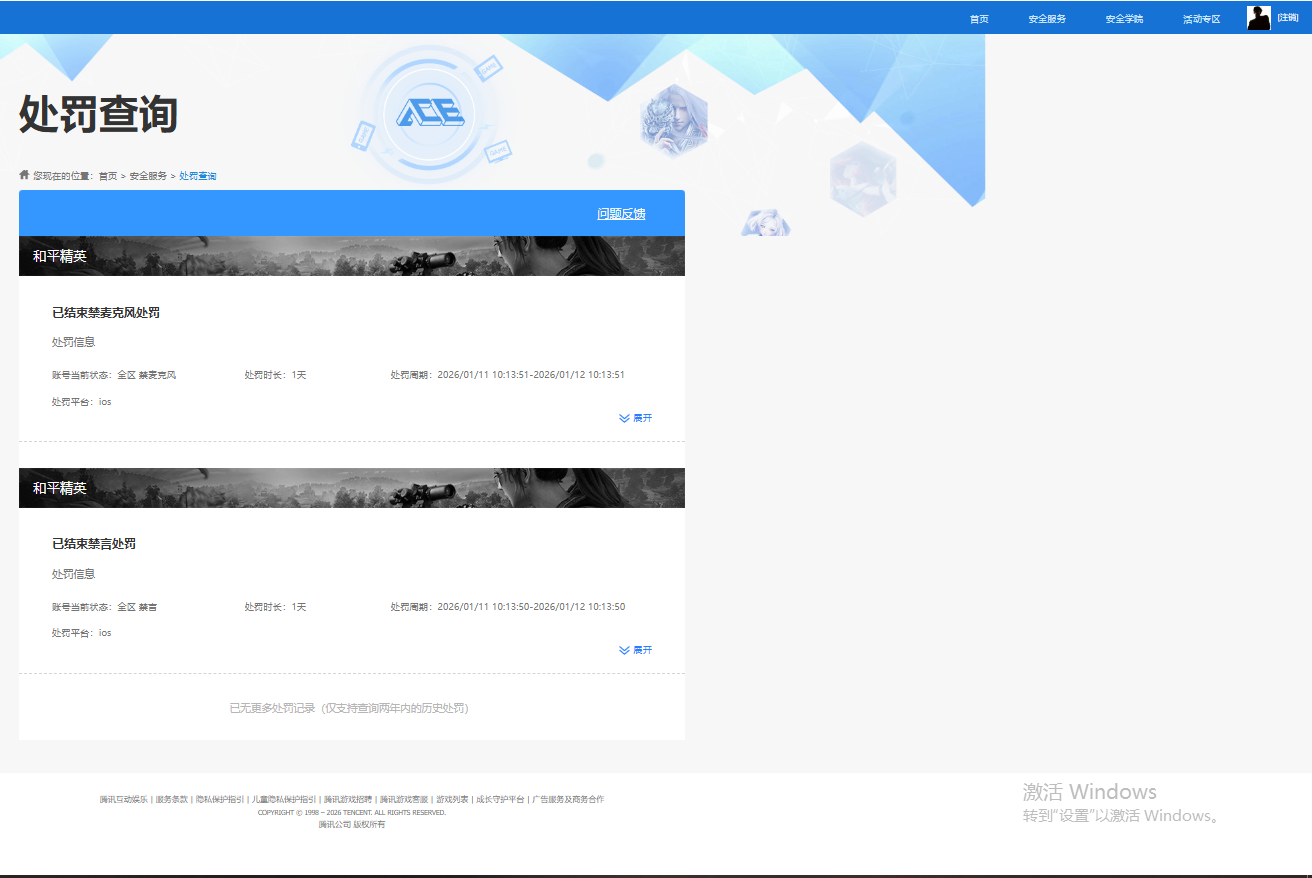1312x878 pixels.
Task: Select the 已结束禁麦克风处罚 heading
Action: [106, 313]
